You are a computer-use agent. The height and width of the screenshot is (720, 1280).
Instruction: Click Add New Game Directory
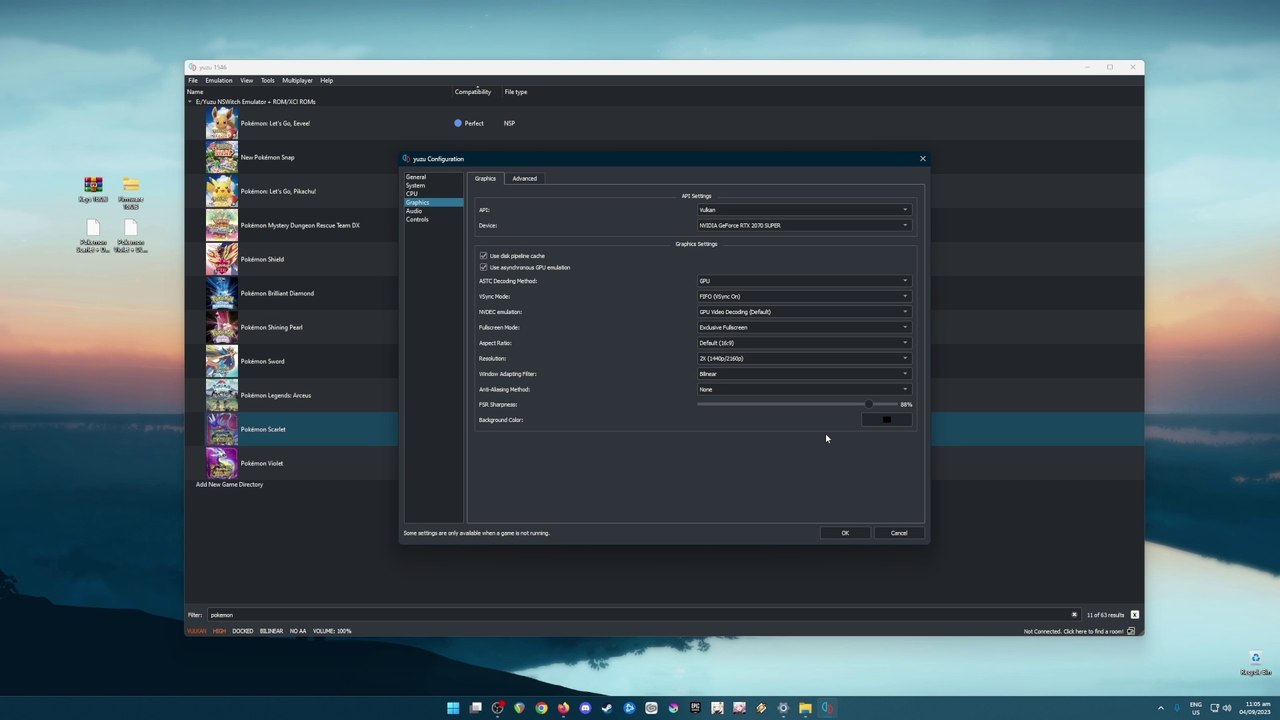229,485
